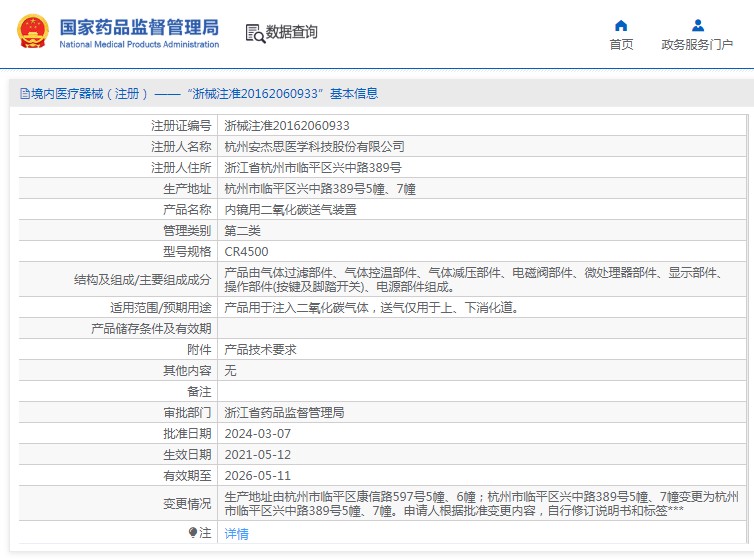Click 适用范围 value about 二氧化碳气体
The height and width of the screenshot is (559, 754).
pyautogui.click(x=371, y=307)
